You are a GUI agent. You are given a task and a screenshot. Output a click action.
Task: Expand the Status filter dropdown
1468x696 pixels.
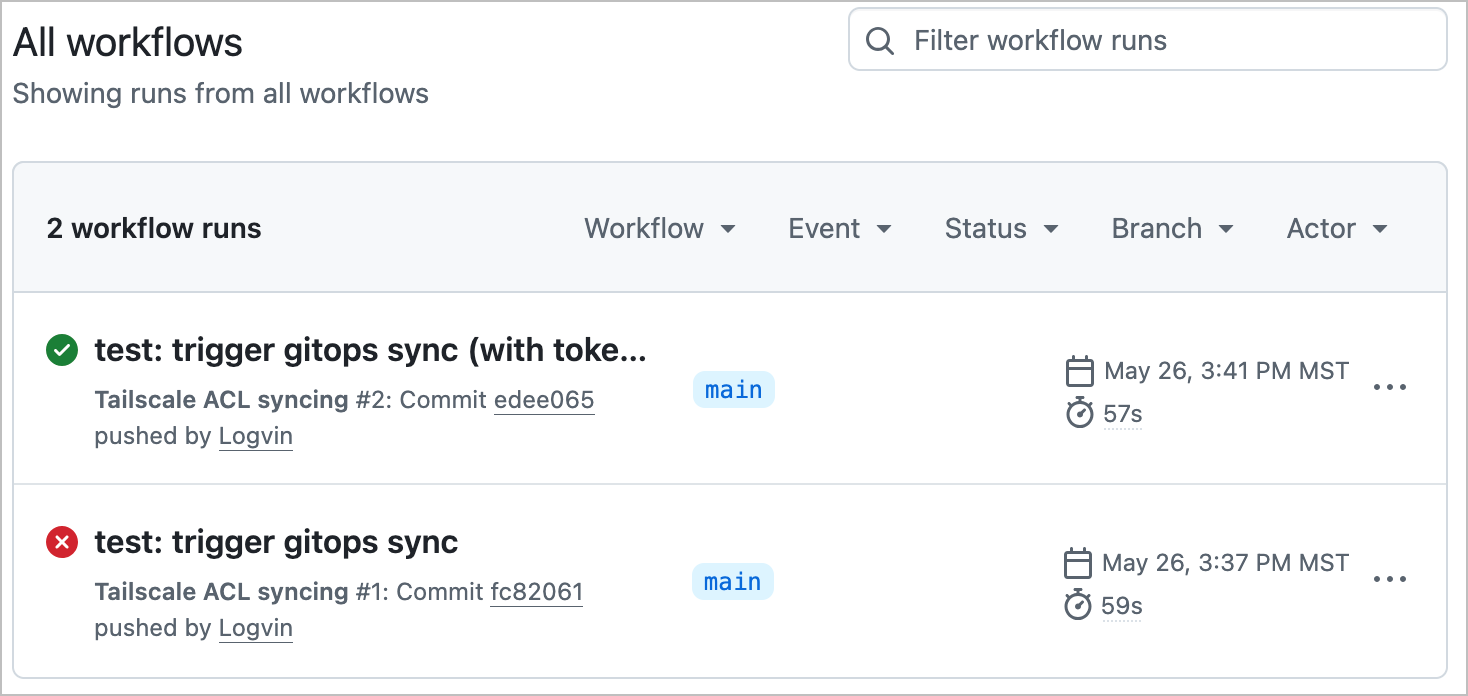point(1002,228)
